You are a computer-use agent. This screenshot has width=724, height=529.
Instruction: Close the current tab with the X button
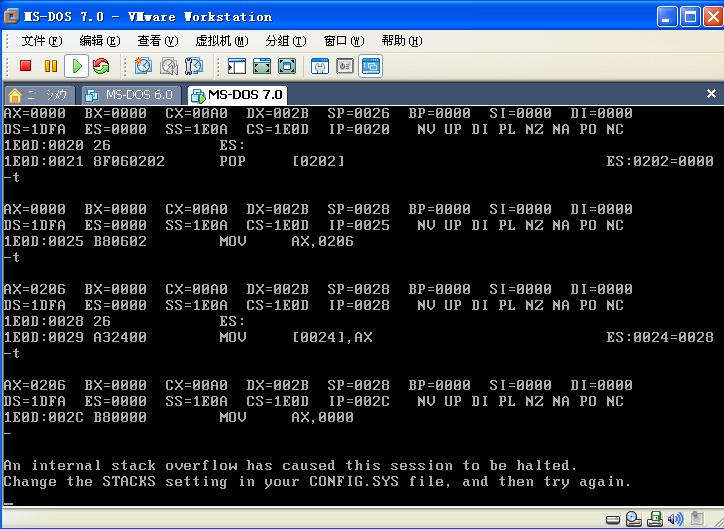click(x=712, y=94)
